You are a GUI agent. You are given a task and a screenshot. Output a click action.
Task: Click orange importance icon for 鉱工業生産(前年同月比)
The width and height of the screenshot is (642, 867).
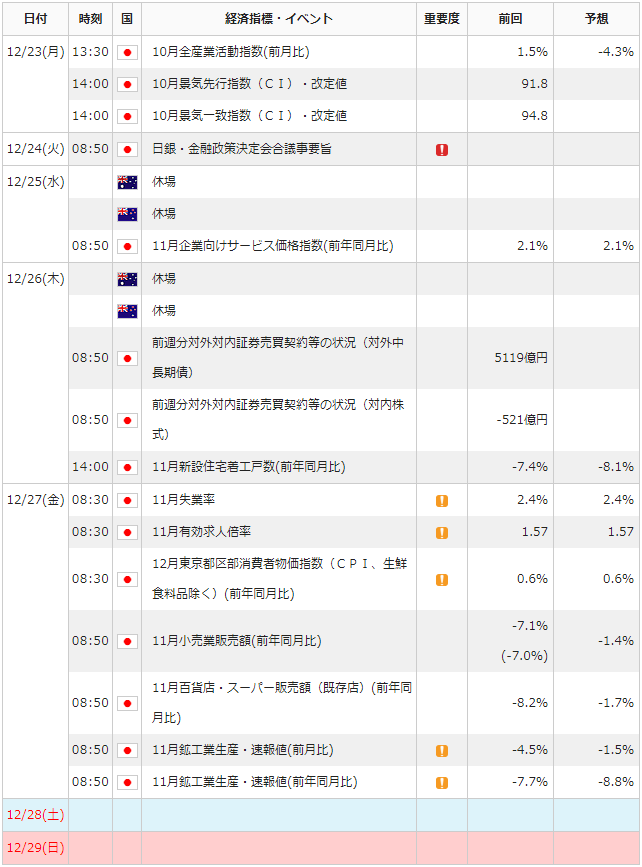(442, 782)
